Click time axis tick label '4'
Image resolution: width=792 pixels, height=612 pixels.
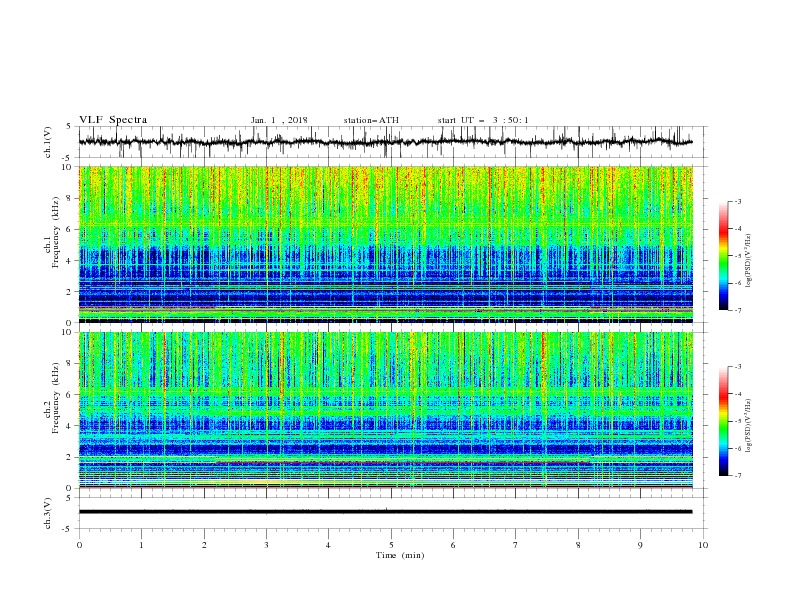328,545
